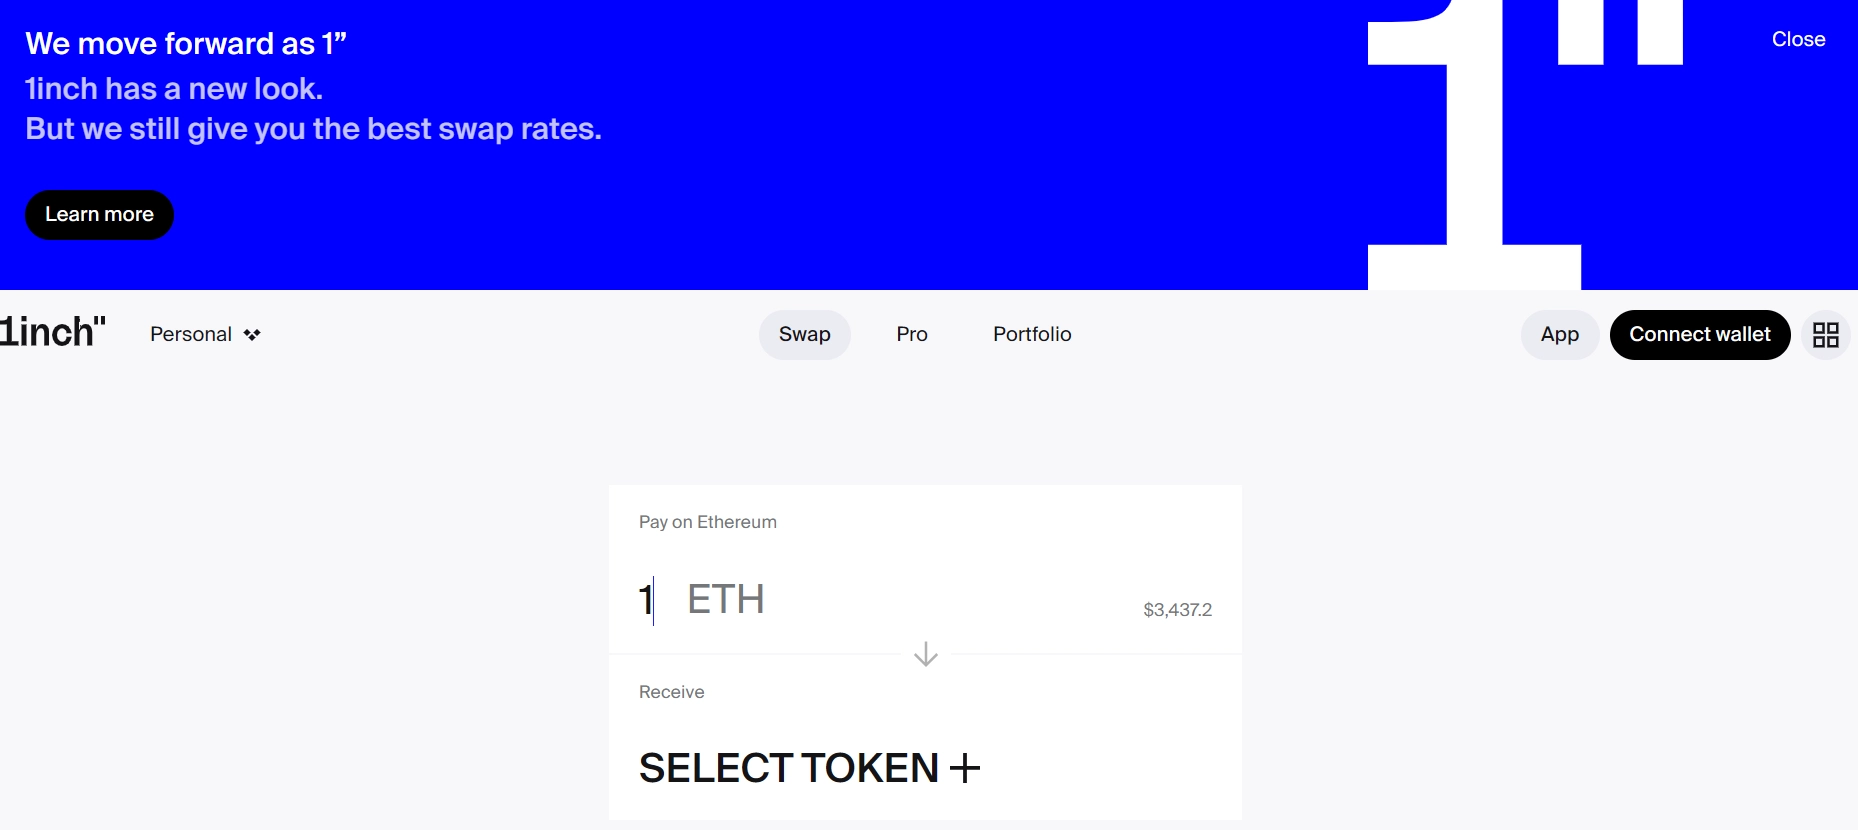Click the Pay on Ethereum label
Viewport: 1858px width, 830px height.
[x=707, y=522]
